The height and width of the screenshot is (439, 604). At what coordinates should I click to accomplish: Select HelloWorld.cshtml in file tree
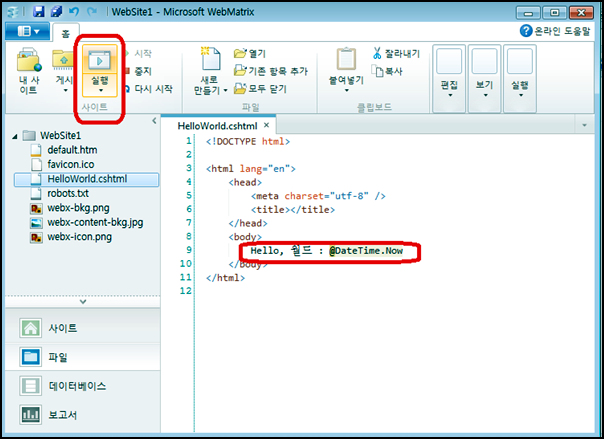(x=87, y=179)
